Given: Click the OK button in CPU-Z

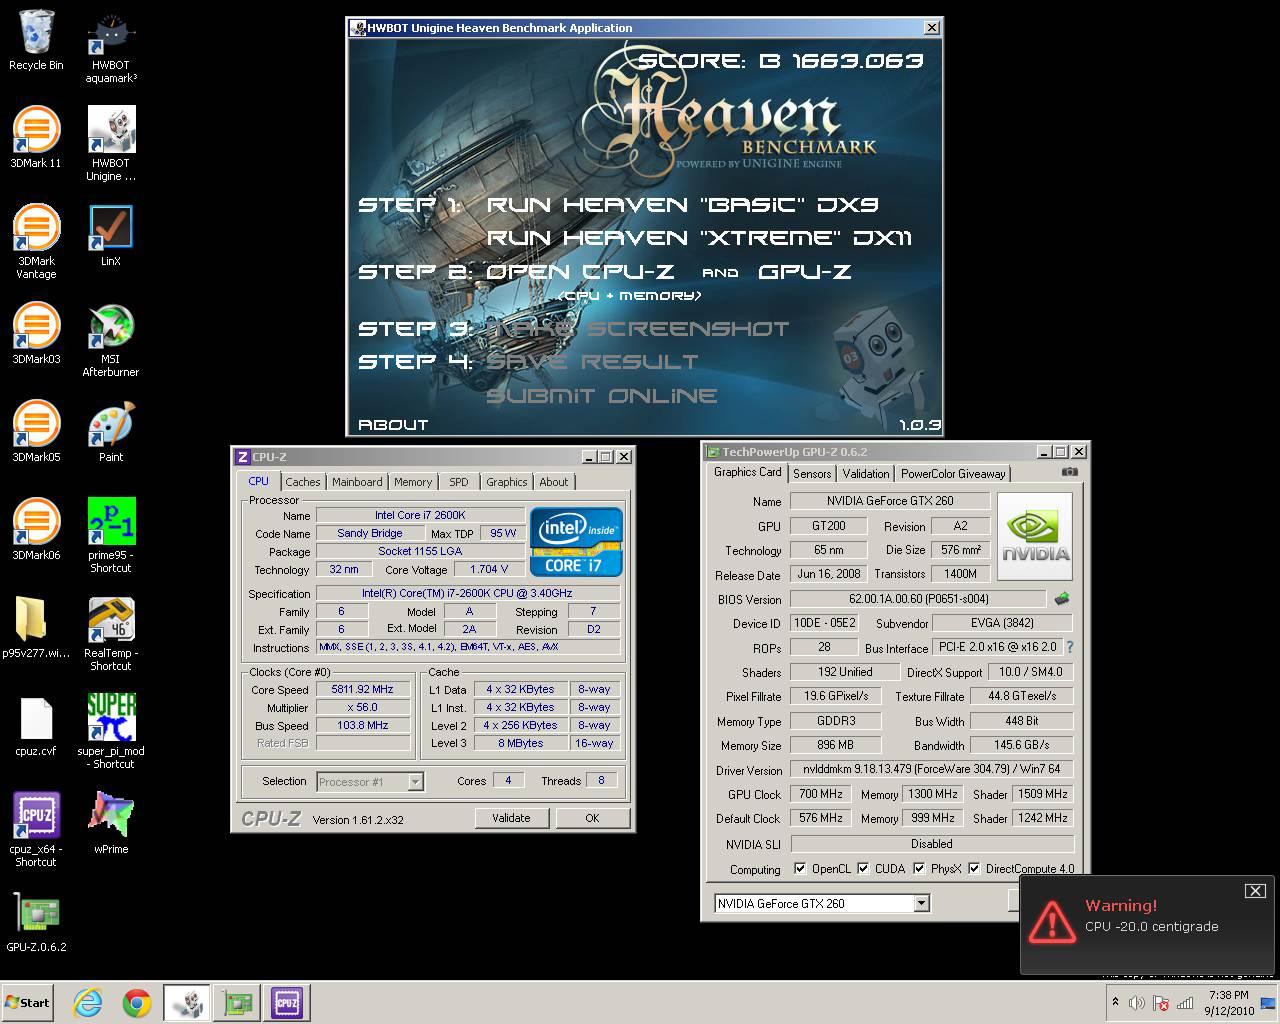Looking at the screenshot, I should [x=592, y=818].
